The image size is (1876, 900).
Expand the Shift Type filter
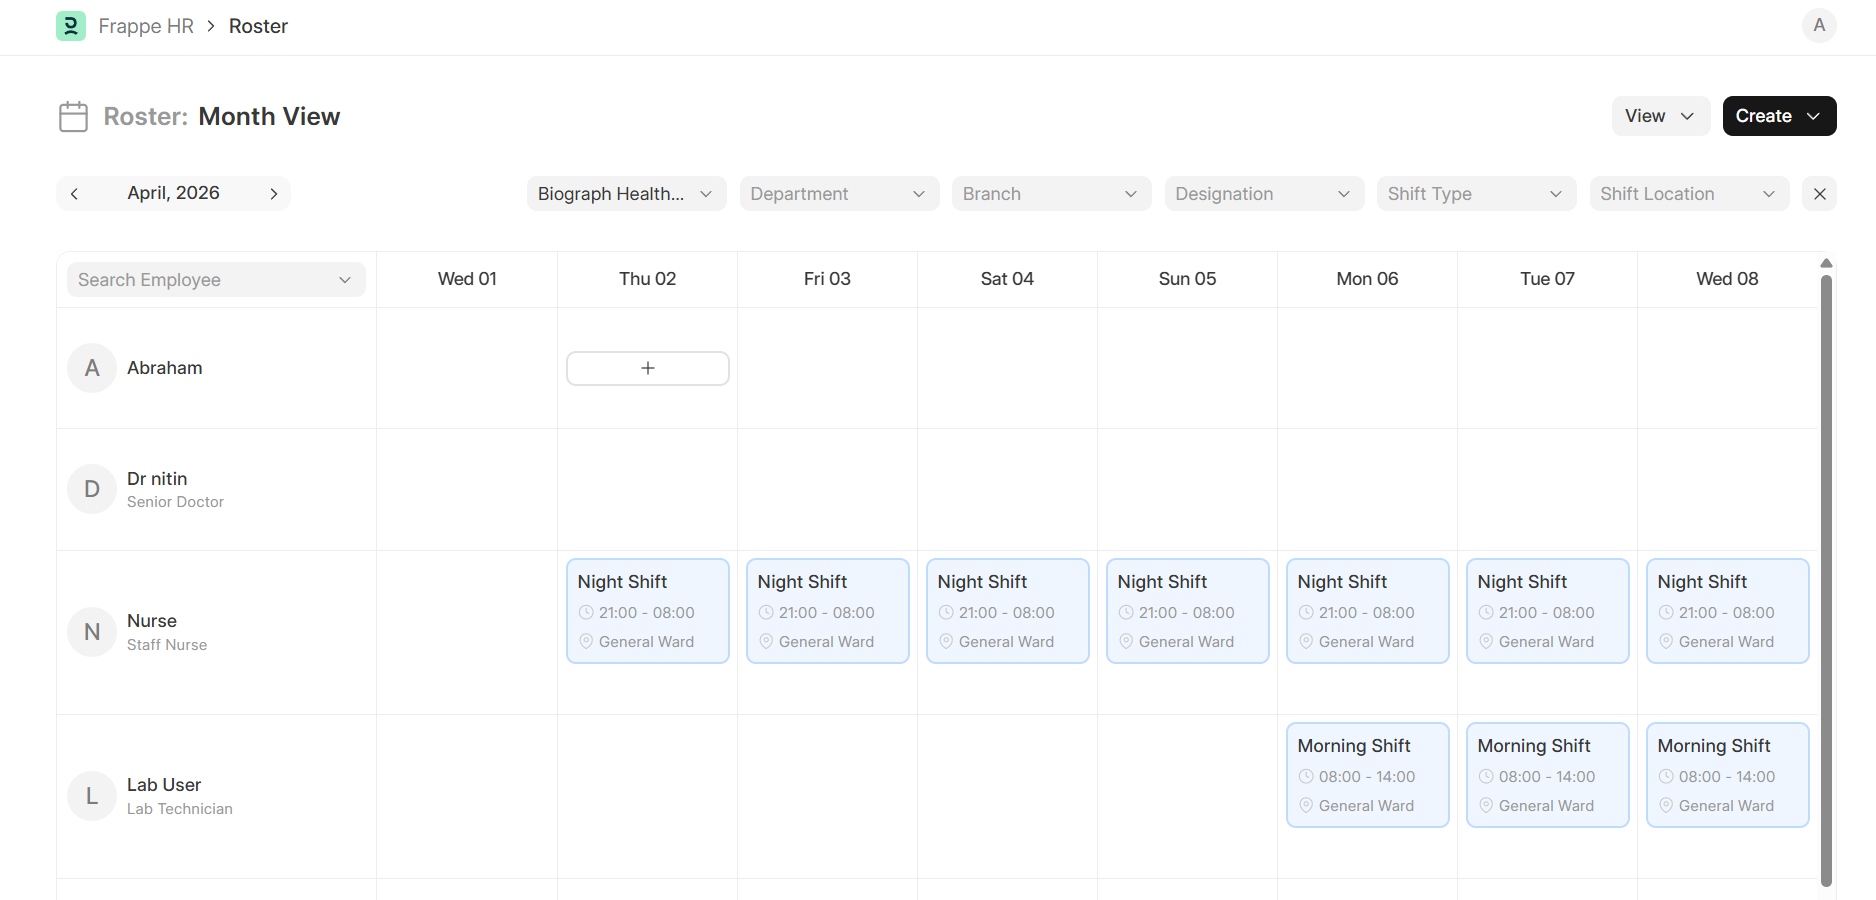pos(1475,194)
